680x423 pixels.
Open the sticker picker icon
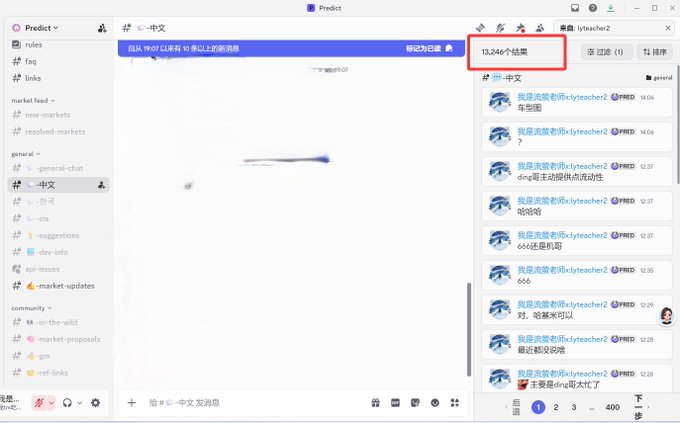pyautogui.click(x=415, y=403)
